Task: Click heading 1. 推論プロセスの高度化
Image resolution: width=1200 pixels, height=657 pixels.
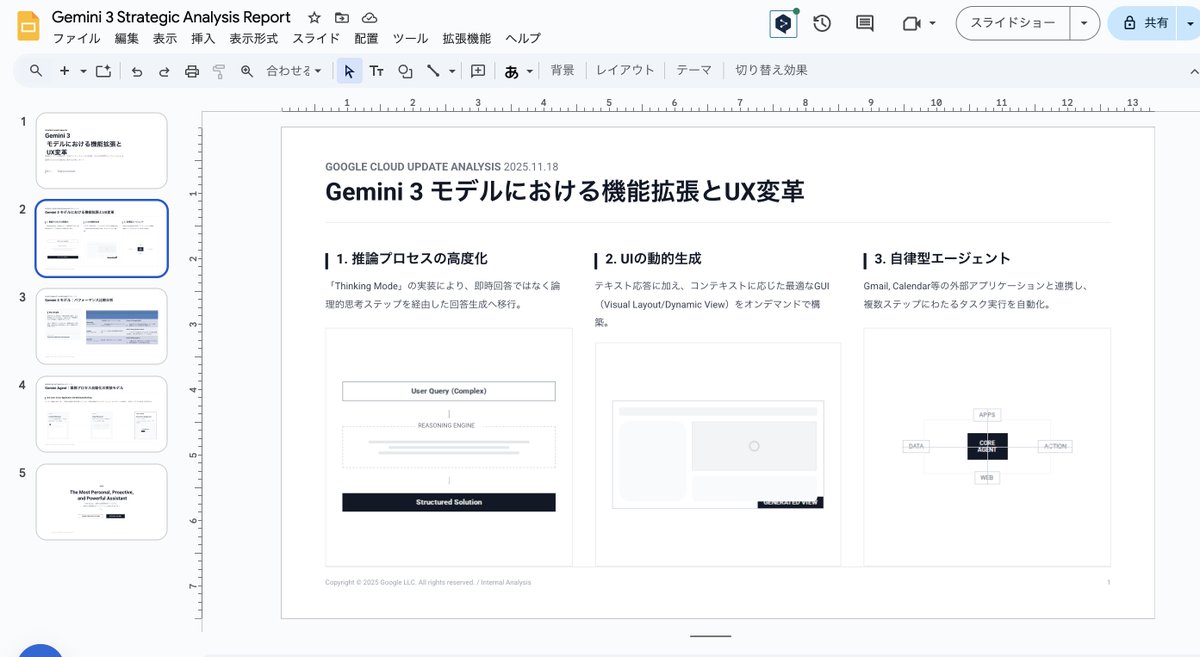Action: 412,259
